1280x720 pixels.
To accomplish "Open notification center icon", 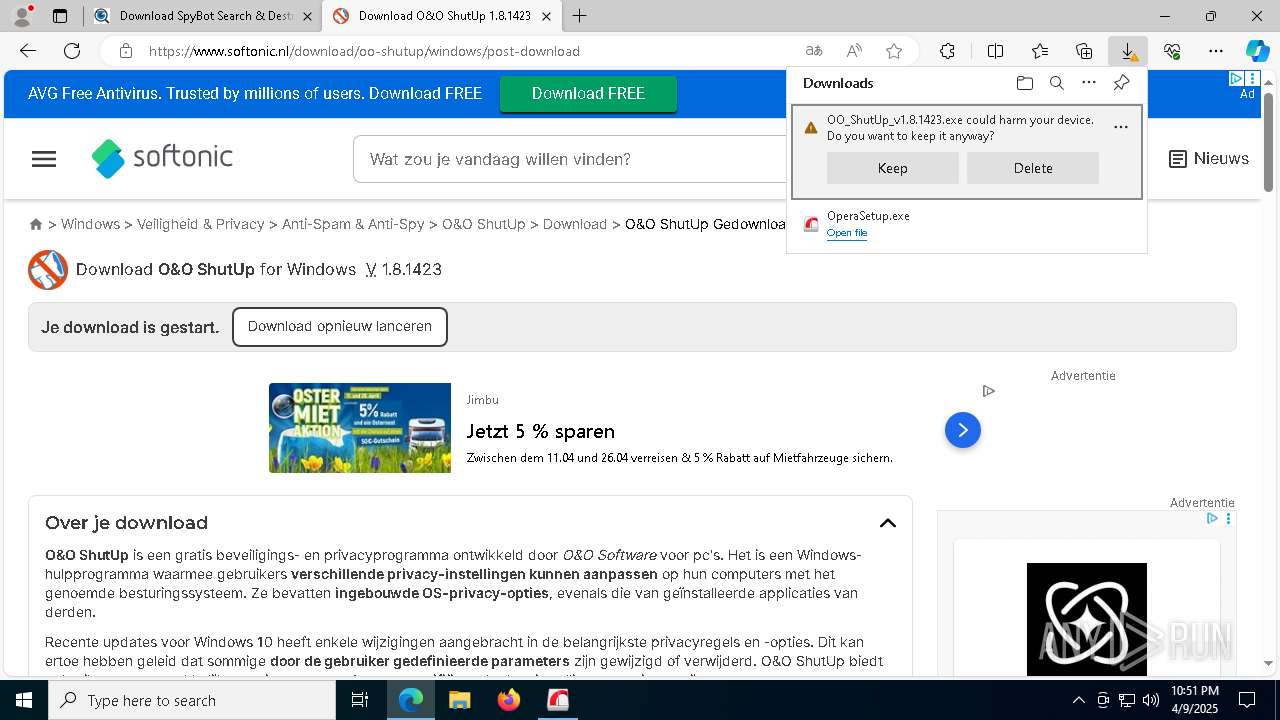I will click(1247, 700).
